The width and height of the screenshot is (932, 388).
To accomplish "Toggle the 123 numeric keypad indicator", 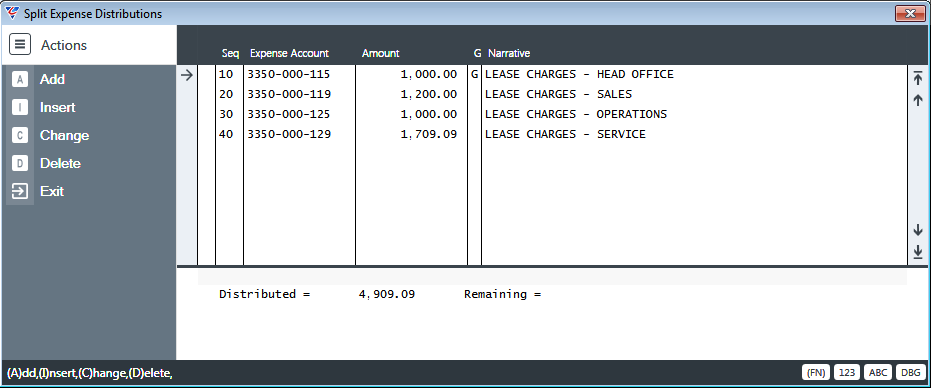I will [846, 373].
